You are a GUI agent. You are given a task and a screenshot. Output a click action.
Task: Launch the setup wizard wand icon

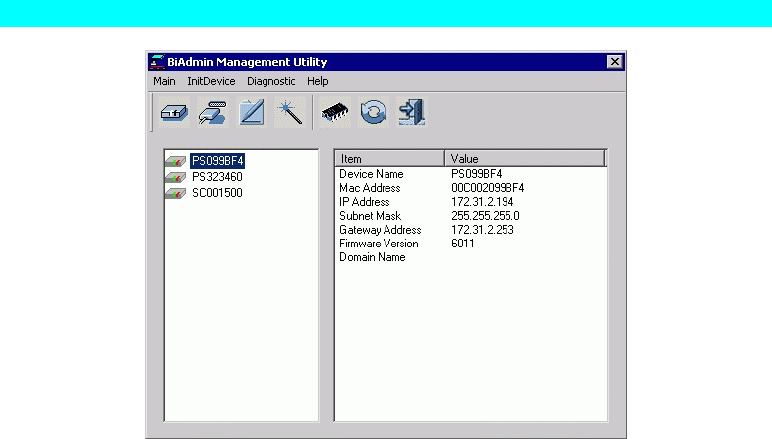(290, 113)
